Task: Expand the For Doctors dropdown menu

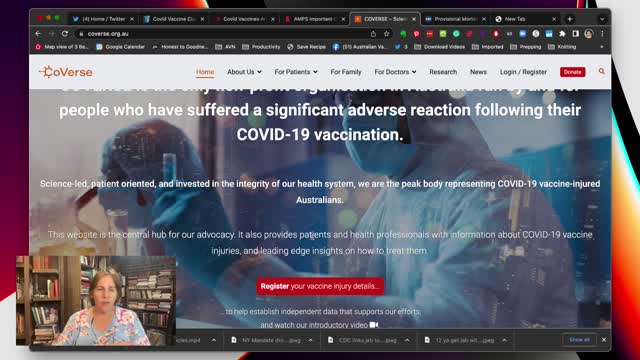Action: click(395, 72)
